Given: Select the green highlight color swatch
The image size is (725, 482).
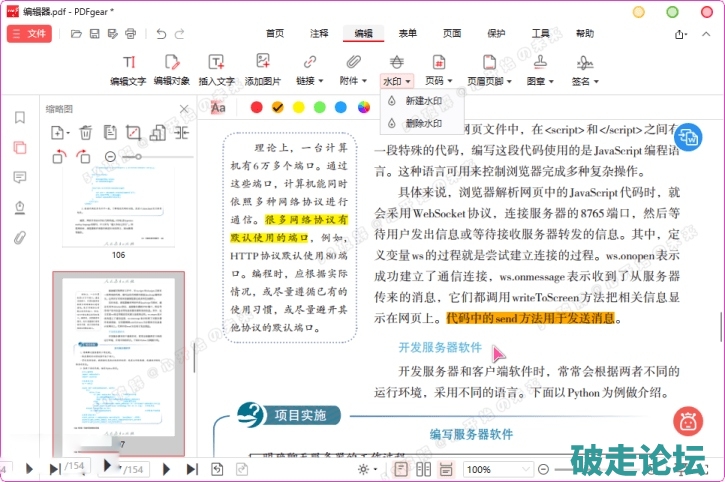Looking at the screenshot, I should pos(320,107).
